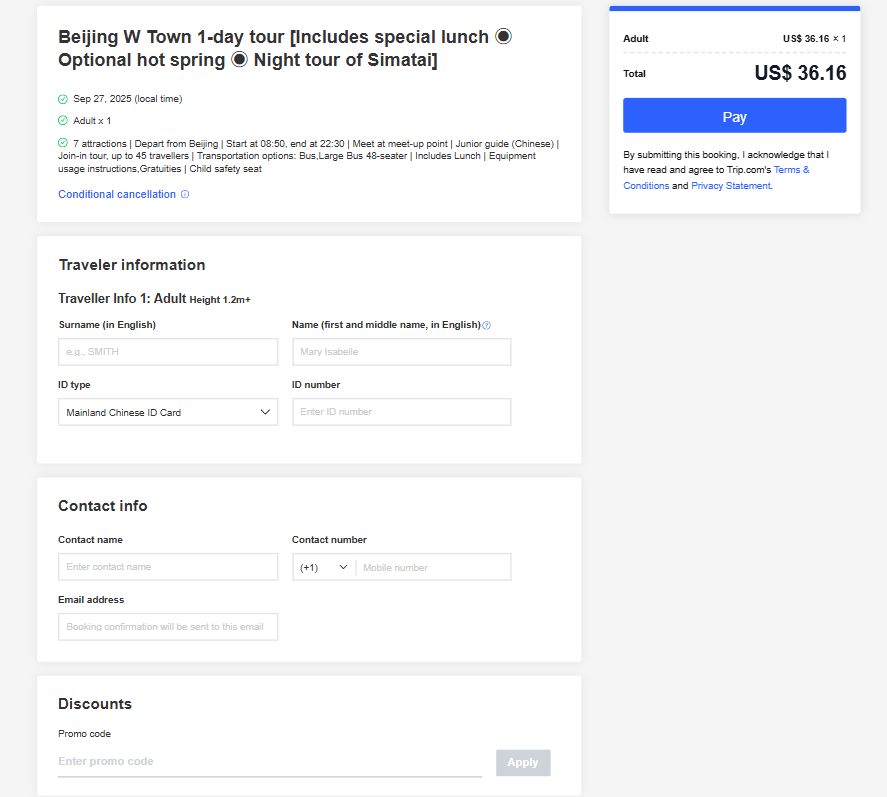Screen dimensions: 887x797
Task: Click the grey Apply button for promo code
Action: point(522,762)
